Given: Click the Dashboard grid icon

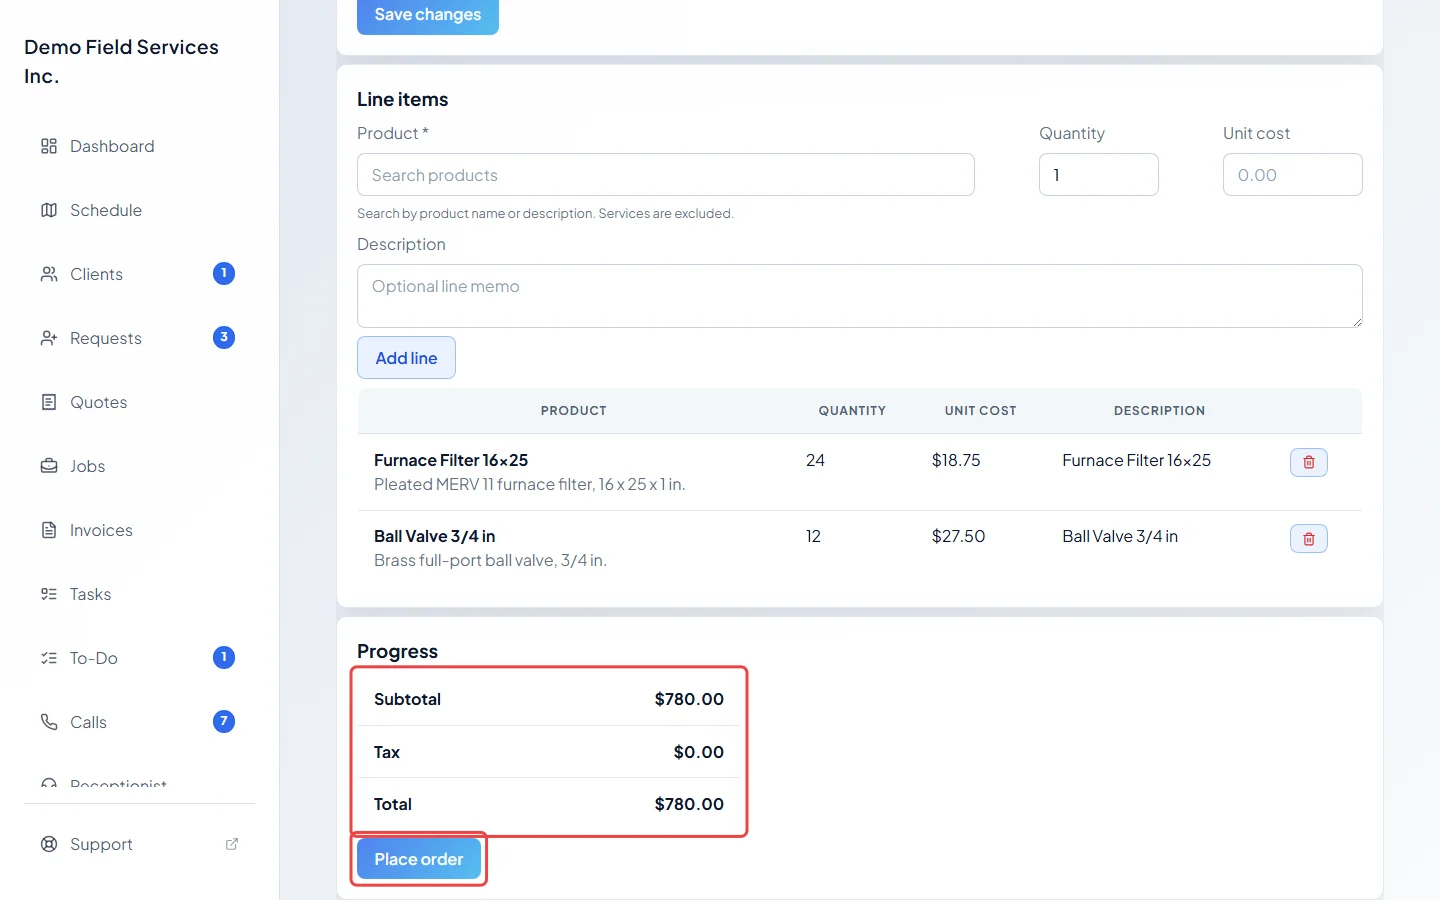Looking at the screenshot, I should pyautogui.click(x=49, y=146).
